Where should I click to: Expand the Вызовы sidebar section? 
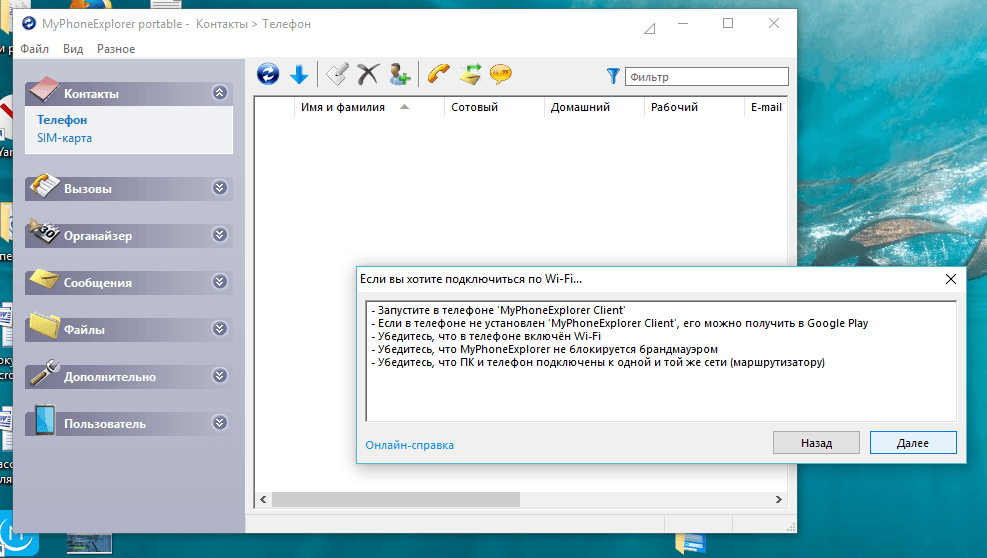220,188
